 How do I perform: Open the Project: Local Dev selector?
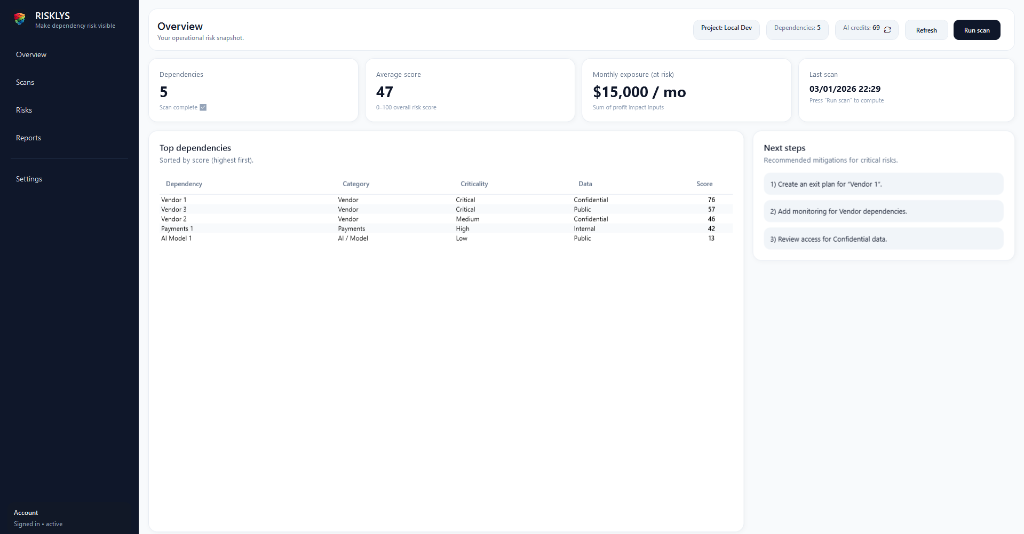tap(726, 29)
